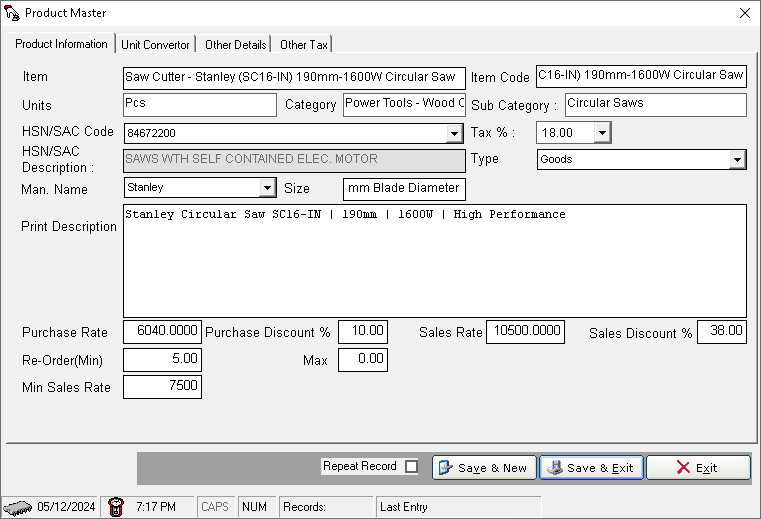Click the Goods type value
761x519 pixels.
click(556, 159)
